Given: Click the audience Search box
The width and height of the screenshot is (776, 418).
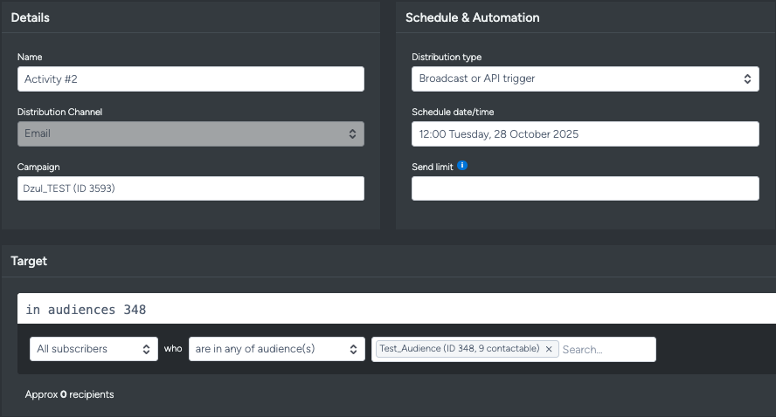Looking at the screenshot, I should click(605, 349).
